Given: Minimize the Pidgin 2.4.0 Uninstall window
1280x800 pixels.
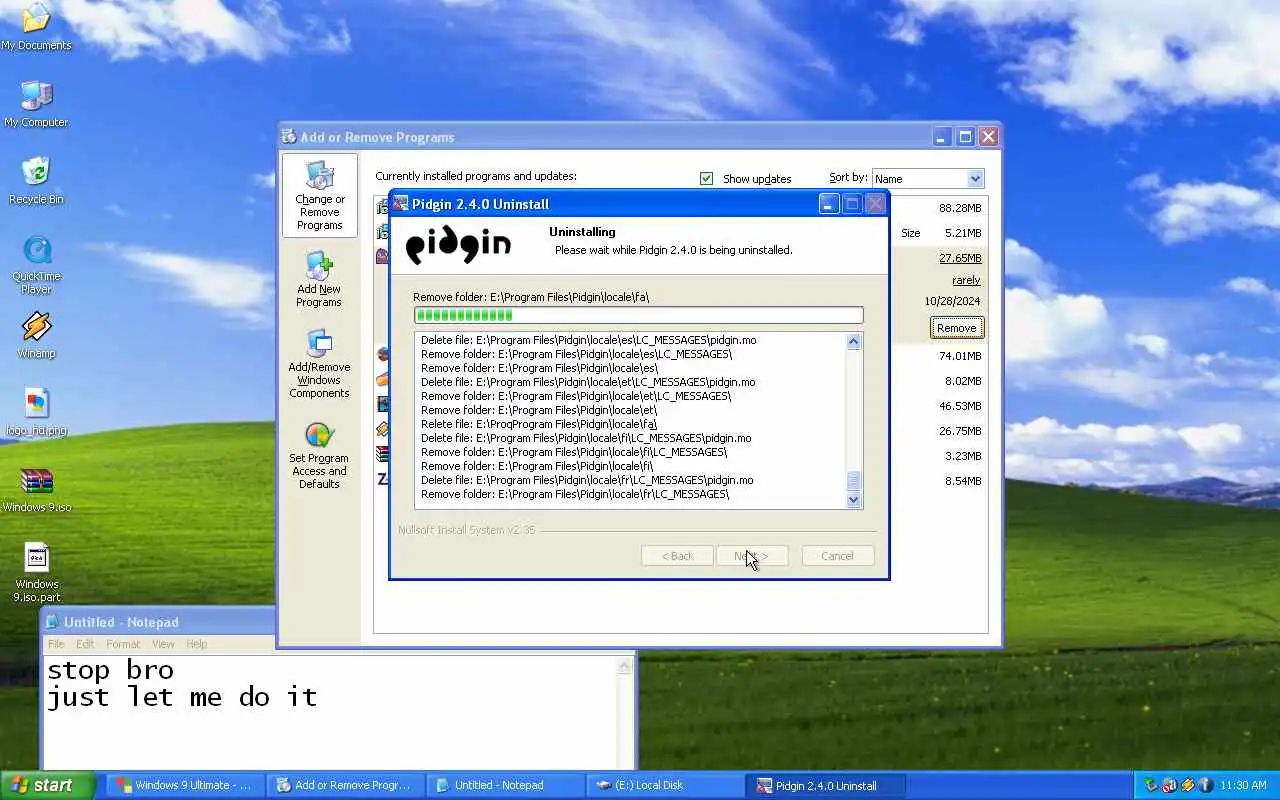Looking at the screenshot, I should (x=828, y=204).
